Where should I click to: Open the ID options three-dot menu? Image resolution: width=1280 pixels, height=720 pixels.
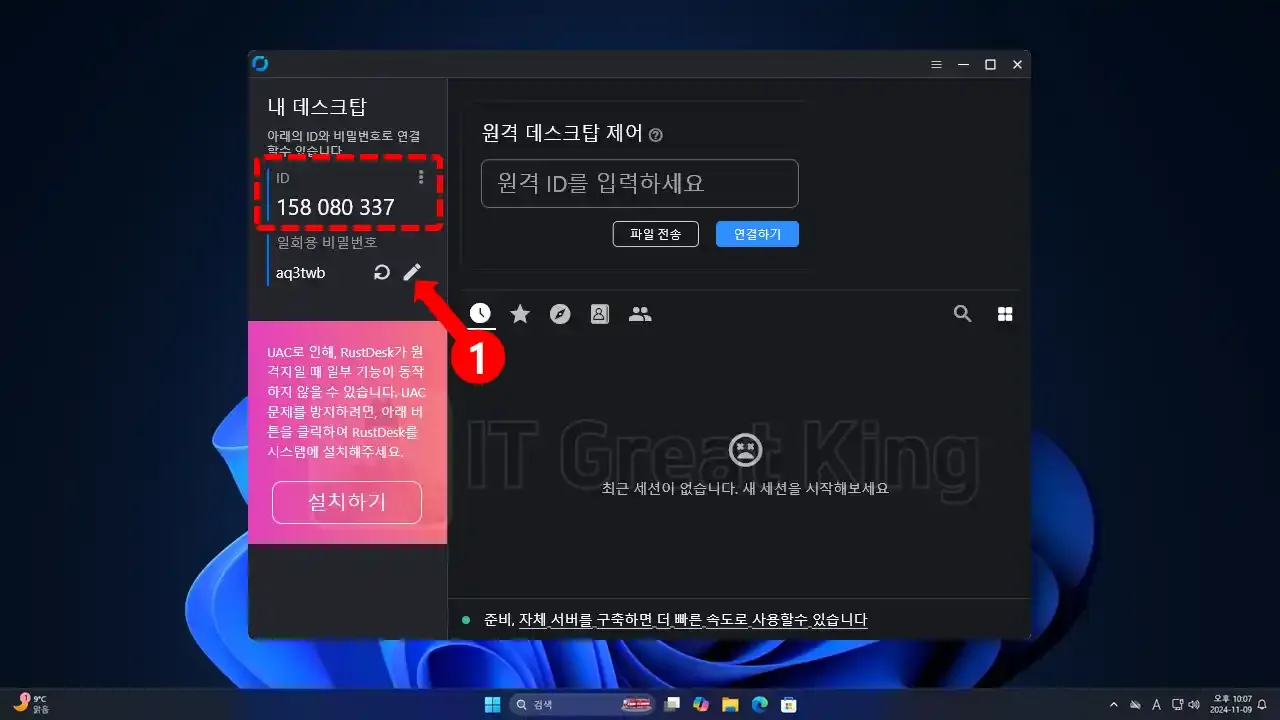click(421, 177)
